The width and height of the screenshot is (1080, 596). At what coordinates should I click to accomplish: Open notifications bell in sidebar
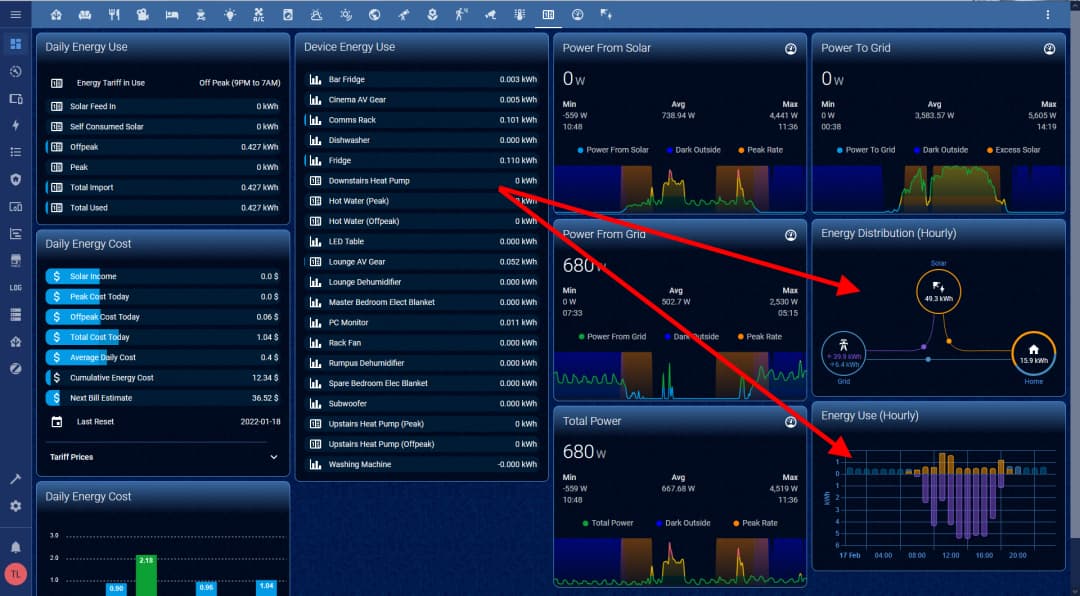[15, 547]
